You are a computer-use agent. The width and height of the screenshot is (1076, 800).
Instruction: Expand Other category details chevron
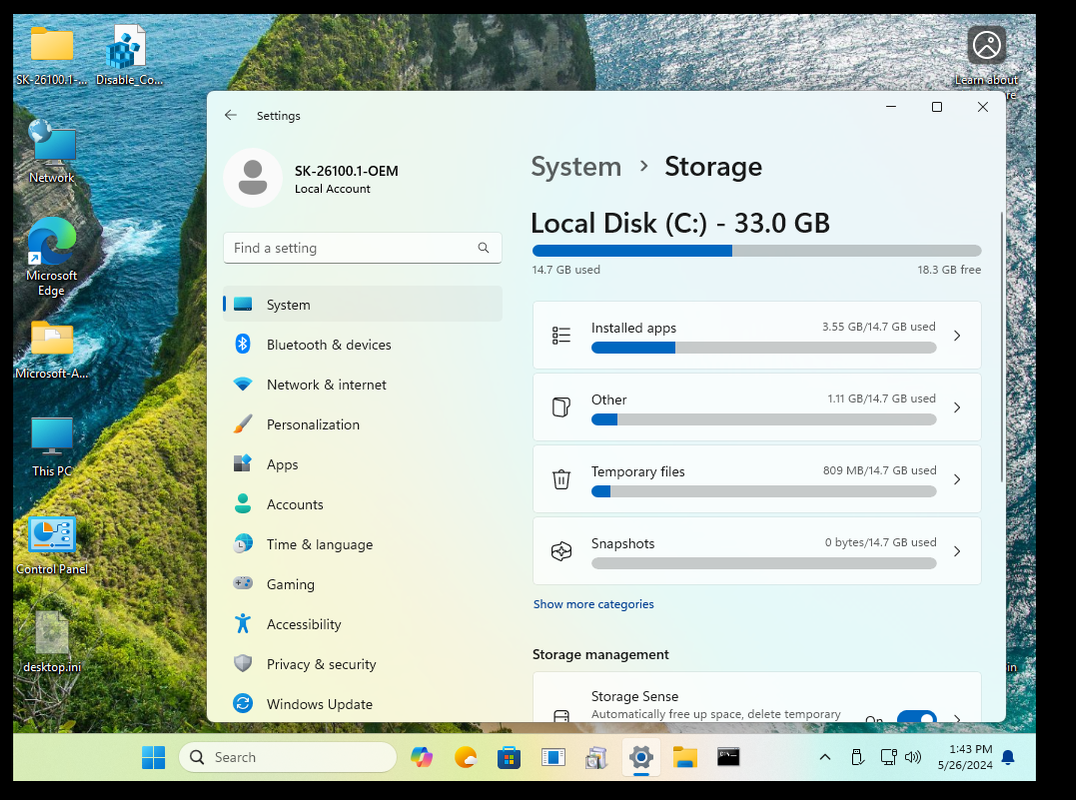[957, 408]
